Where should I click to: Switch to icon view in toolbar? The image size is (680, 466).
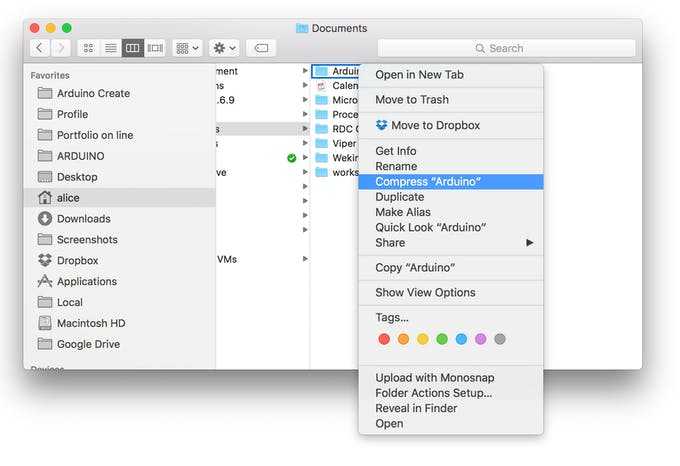point(89,48)
